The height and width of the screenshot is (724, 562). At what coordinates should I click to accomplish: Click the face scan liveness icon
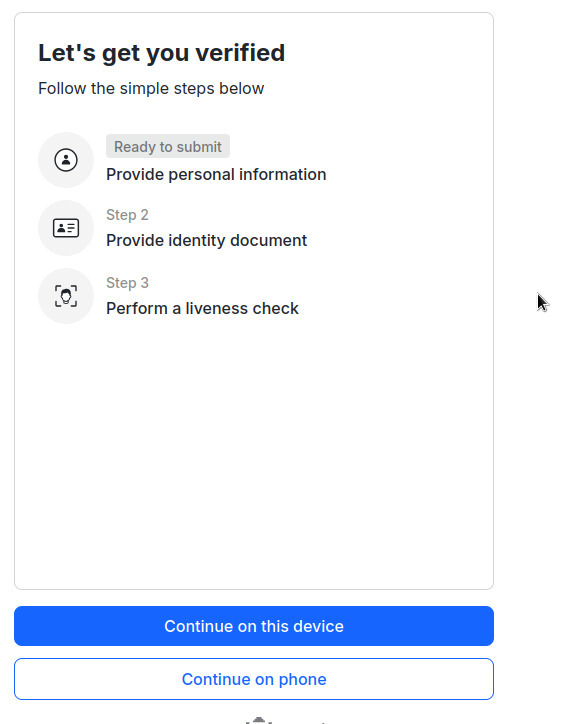pos(66,296)
